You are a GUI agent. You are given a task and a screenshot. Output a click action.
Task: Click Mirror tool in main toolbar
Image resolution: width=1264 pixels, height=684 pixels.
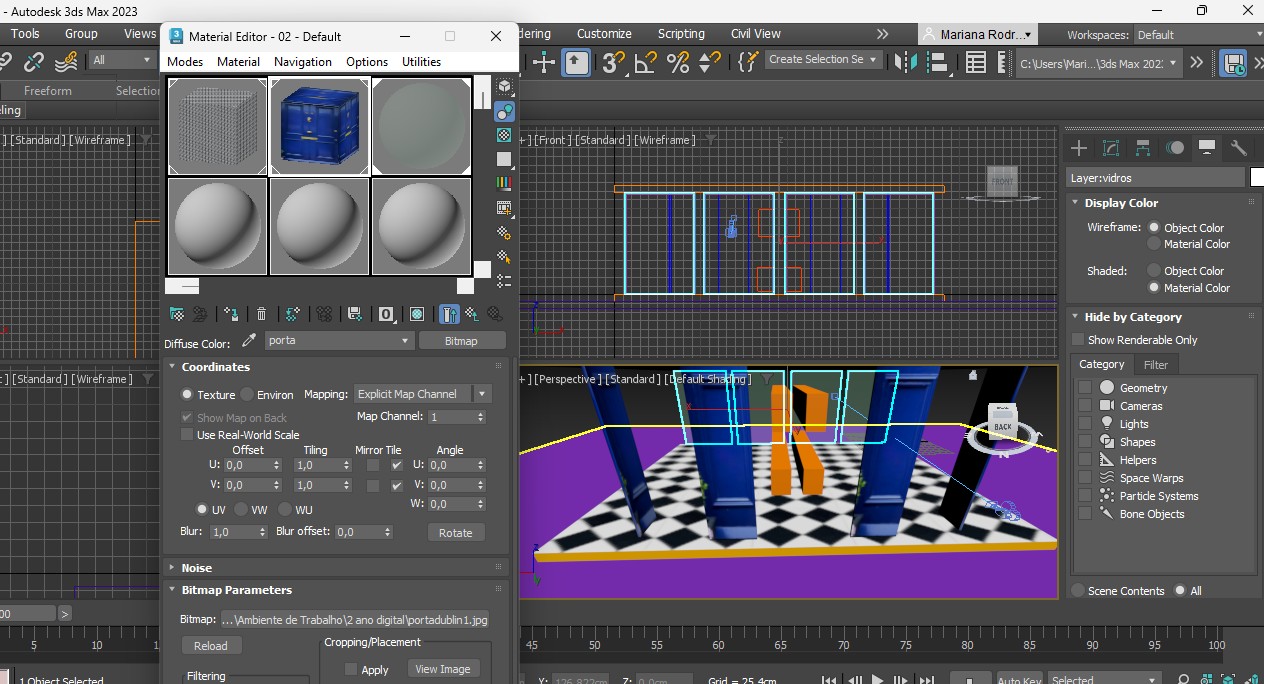tap(906, 62)
